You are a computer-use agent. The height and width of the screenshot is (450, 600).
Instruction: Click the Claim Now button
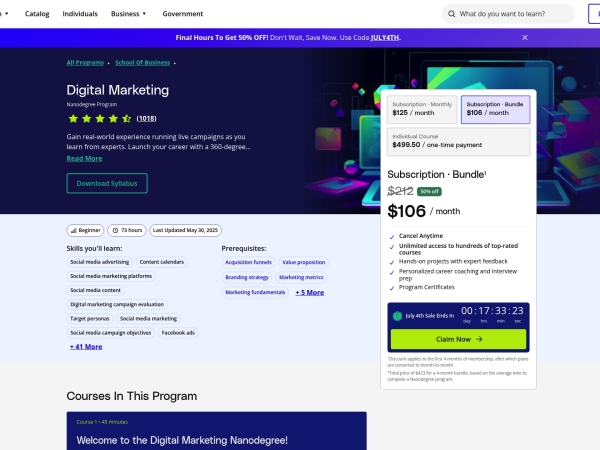458,339
